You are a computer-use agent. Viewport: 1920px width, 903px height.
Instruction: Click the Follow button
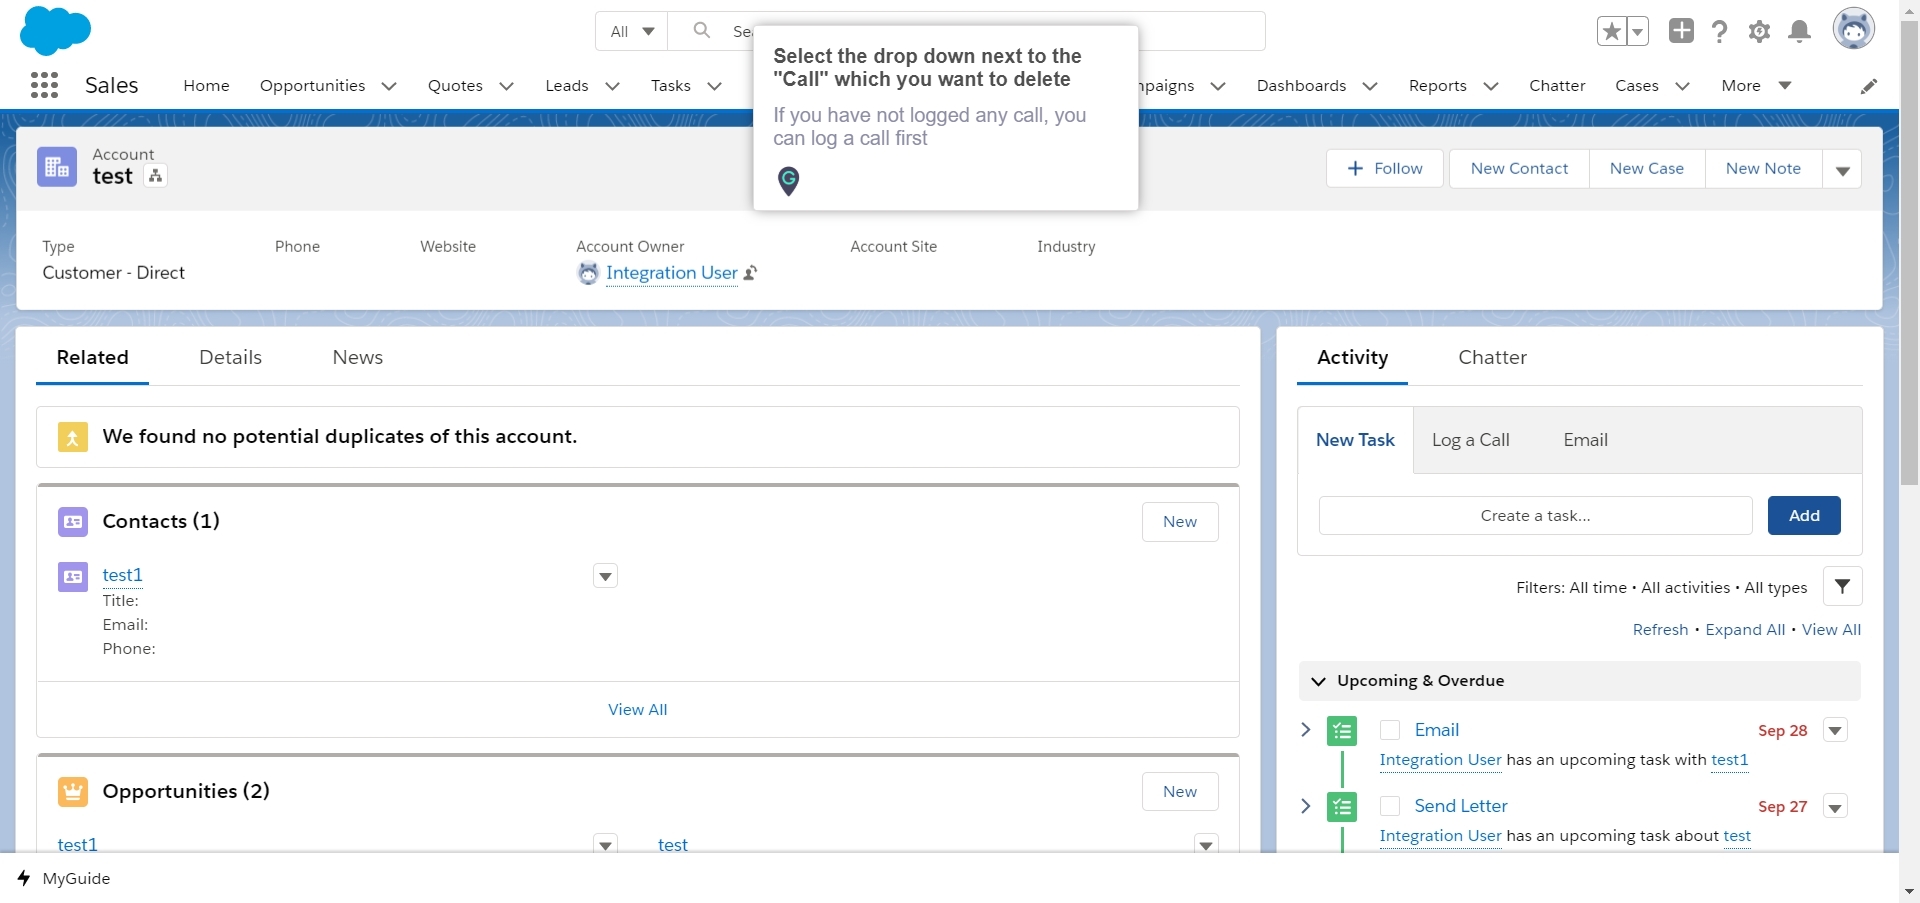[1385, 169]
